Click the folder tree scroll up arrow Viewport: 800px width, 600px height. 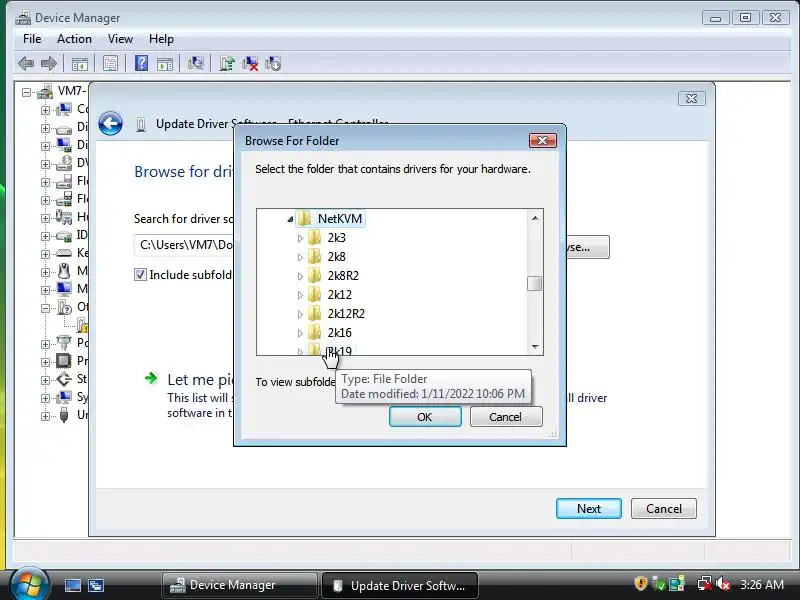click(x=535, y=218)
